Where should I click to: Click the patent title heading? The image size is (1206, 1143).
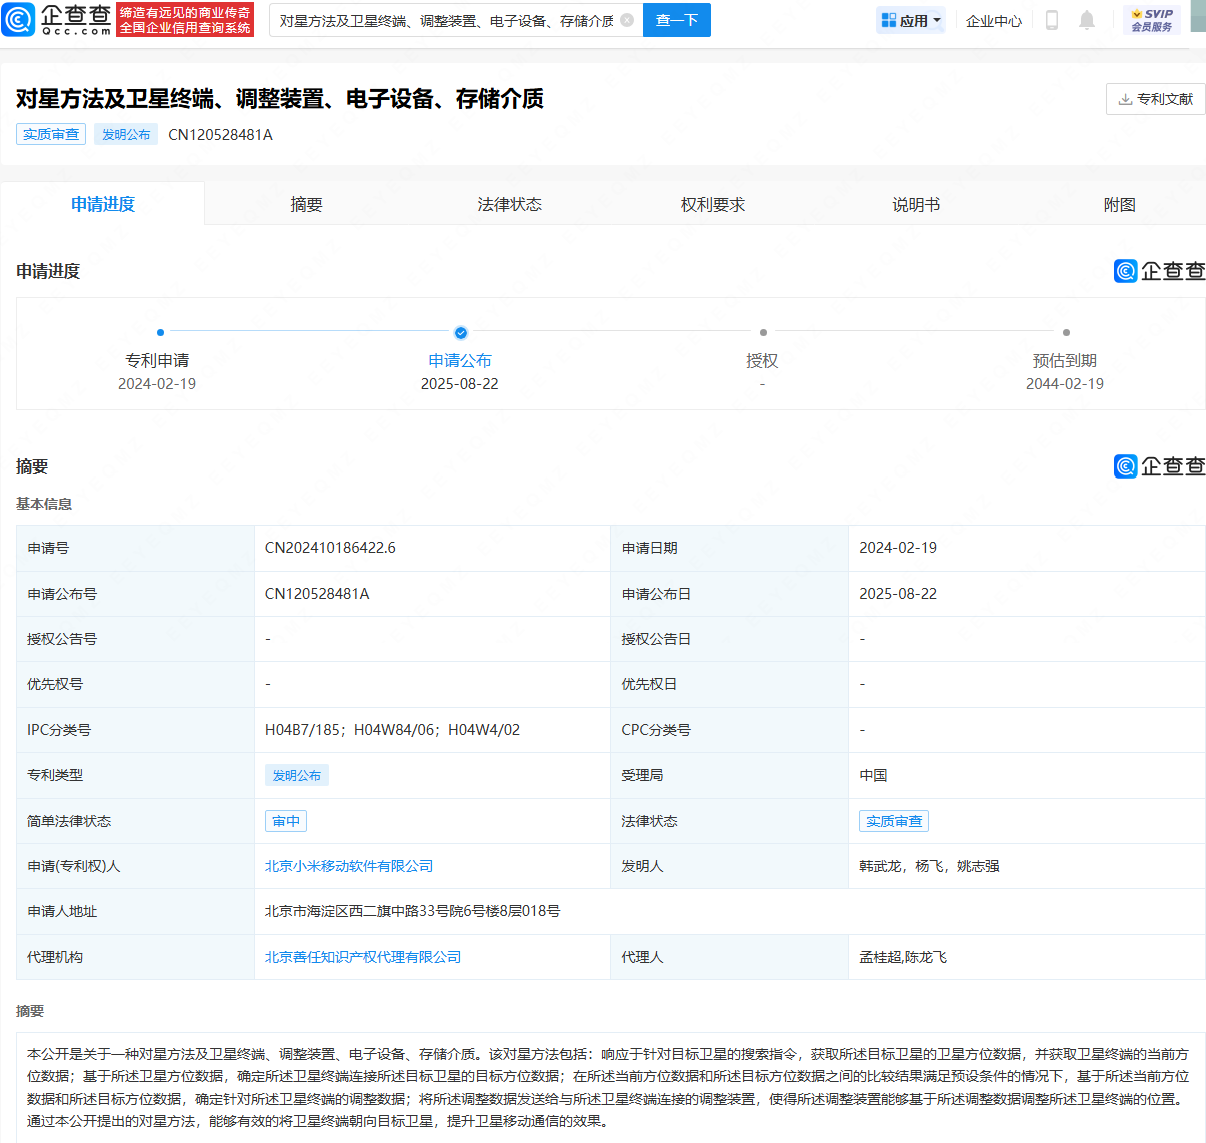point(280,99)
